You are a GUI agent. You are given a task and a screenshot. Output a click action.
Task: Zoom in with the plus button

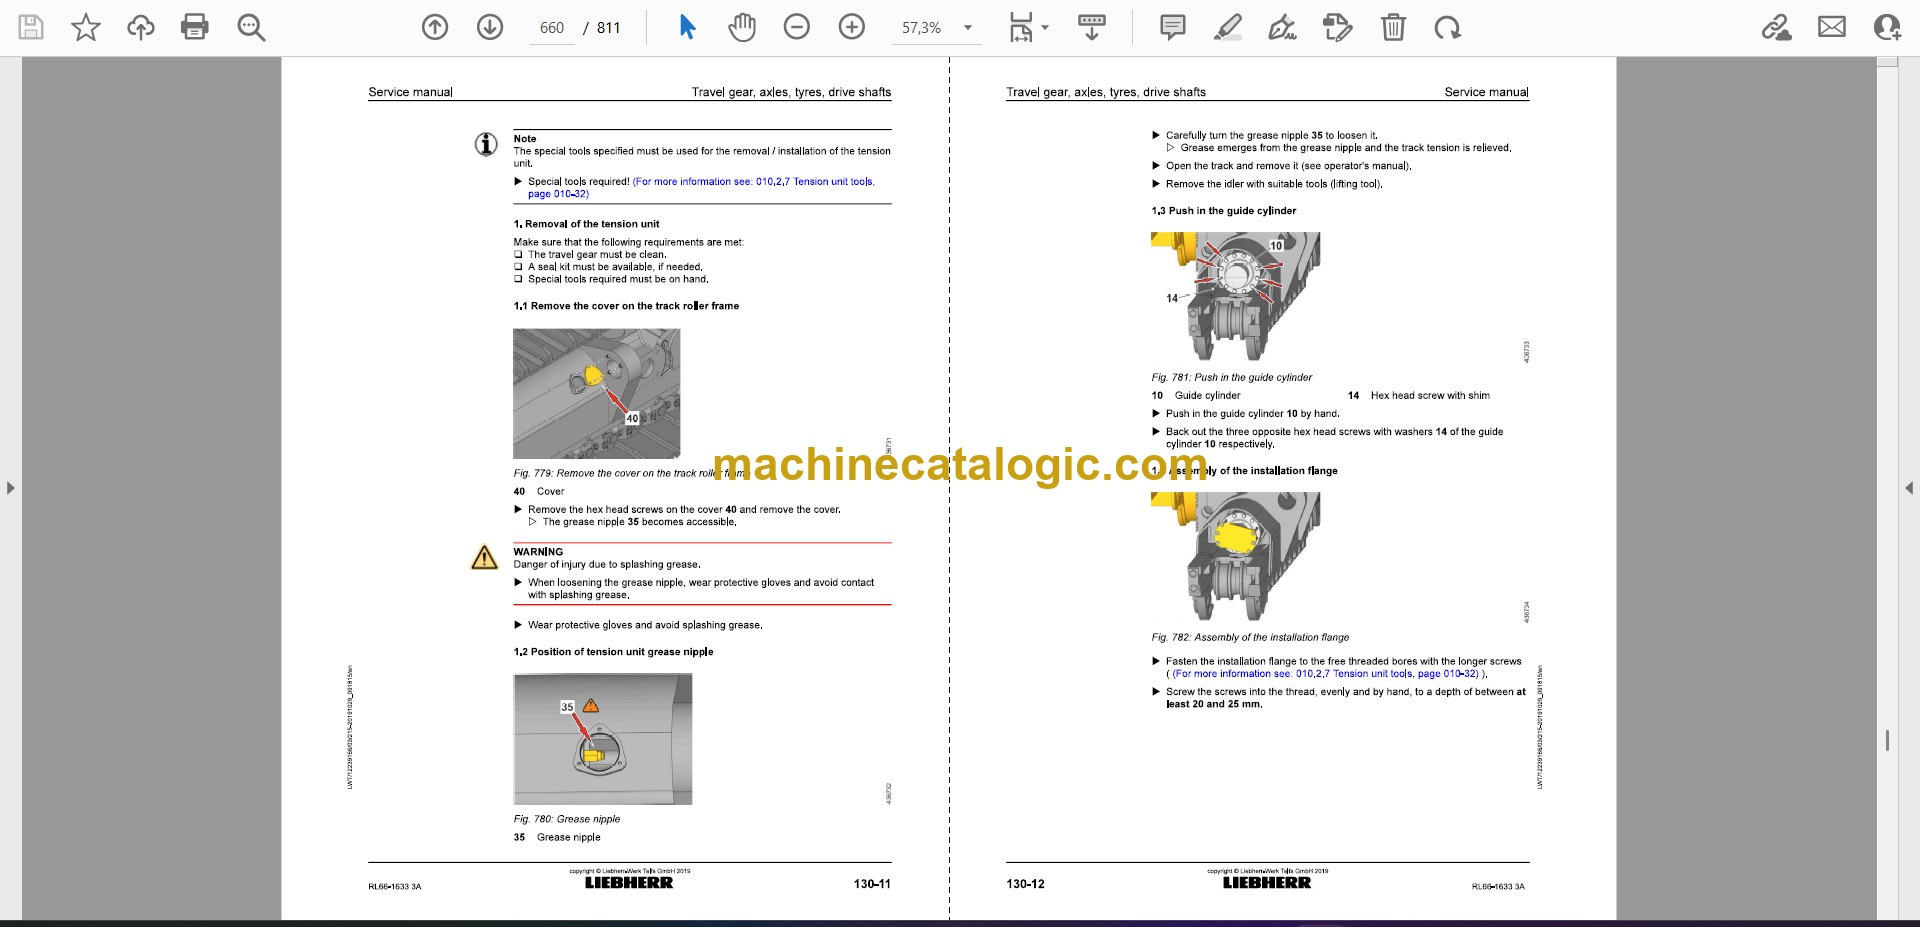852,27
